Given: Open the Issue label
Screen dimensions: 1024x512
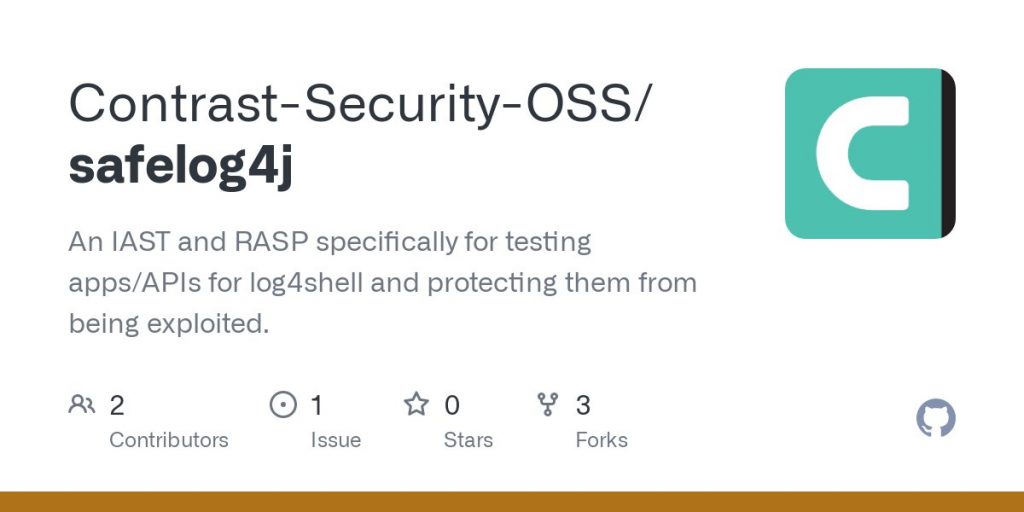Looking at the screenshot, I should click(x=335, y=440).
